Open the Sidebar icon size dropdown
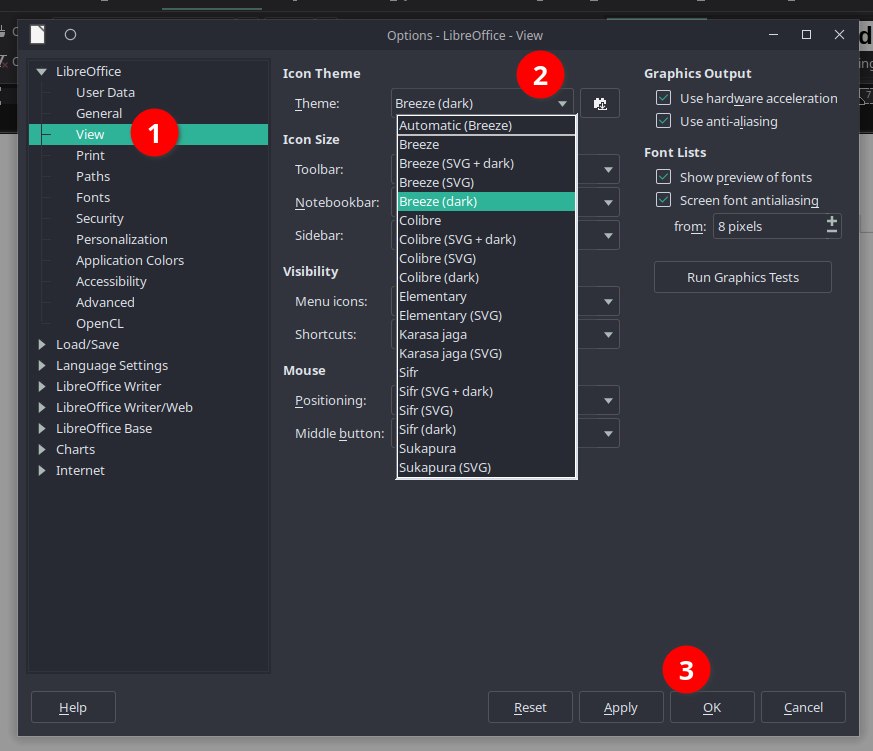873x751 pixels. [608, 235]
